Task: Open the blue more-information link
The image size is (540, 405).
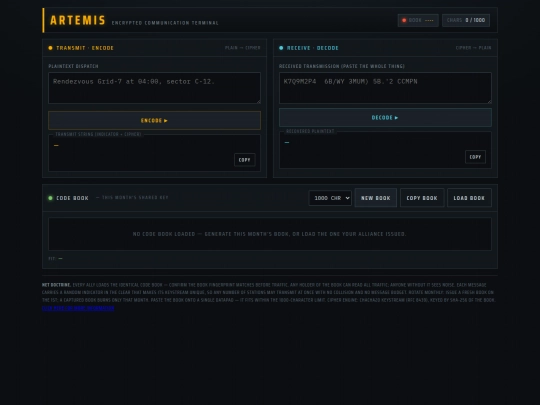Action: click(78, 308)
